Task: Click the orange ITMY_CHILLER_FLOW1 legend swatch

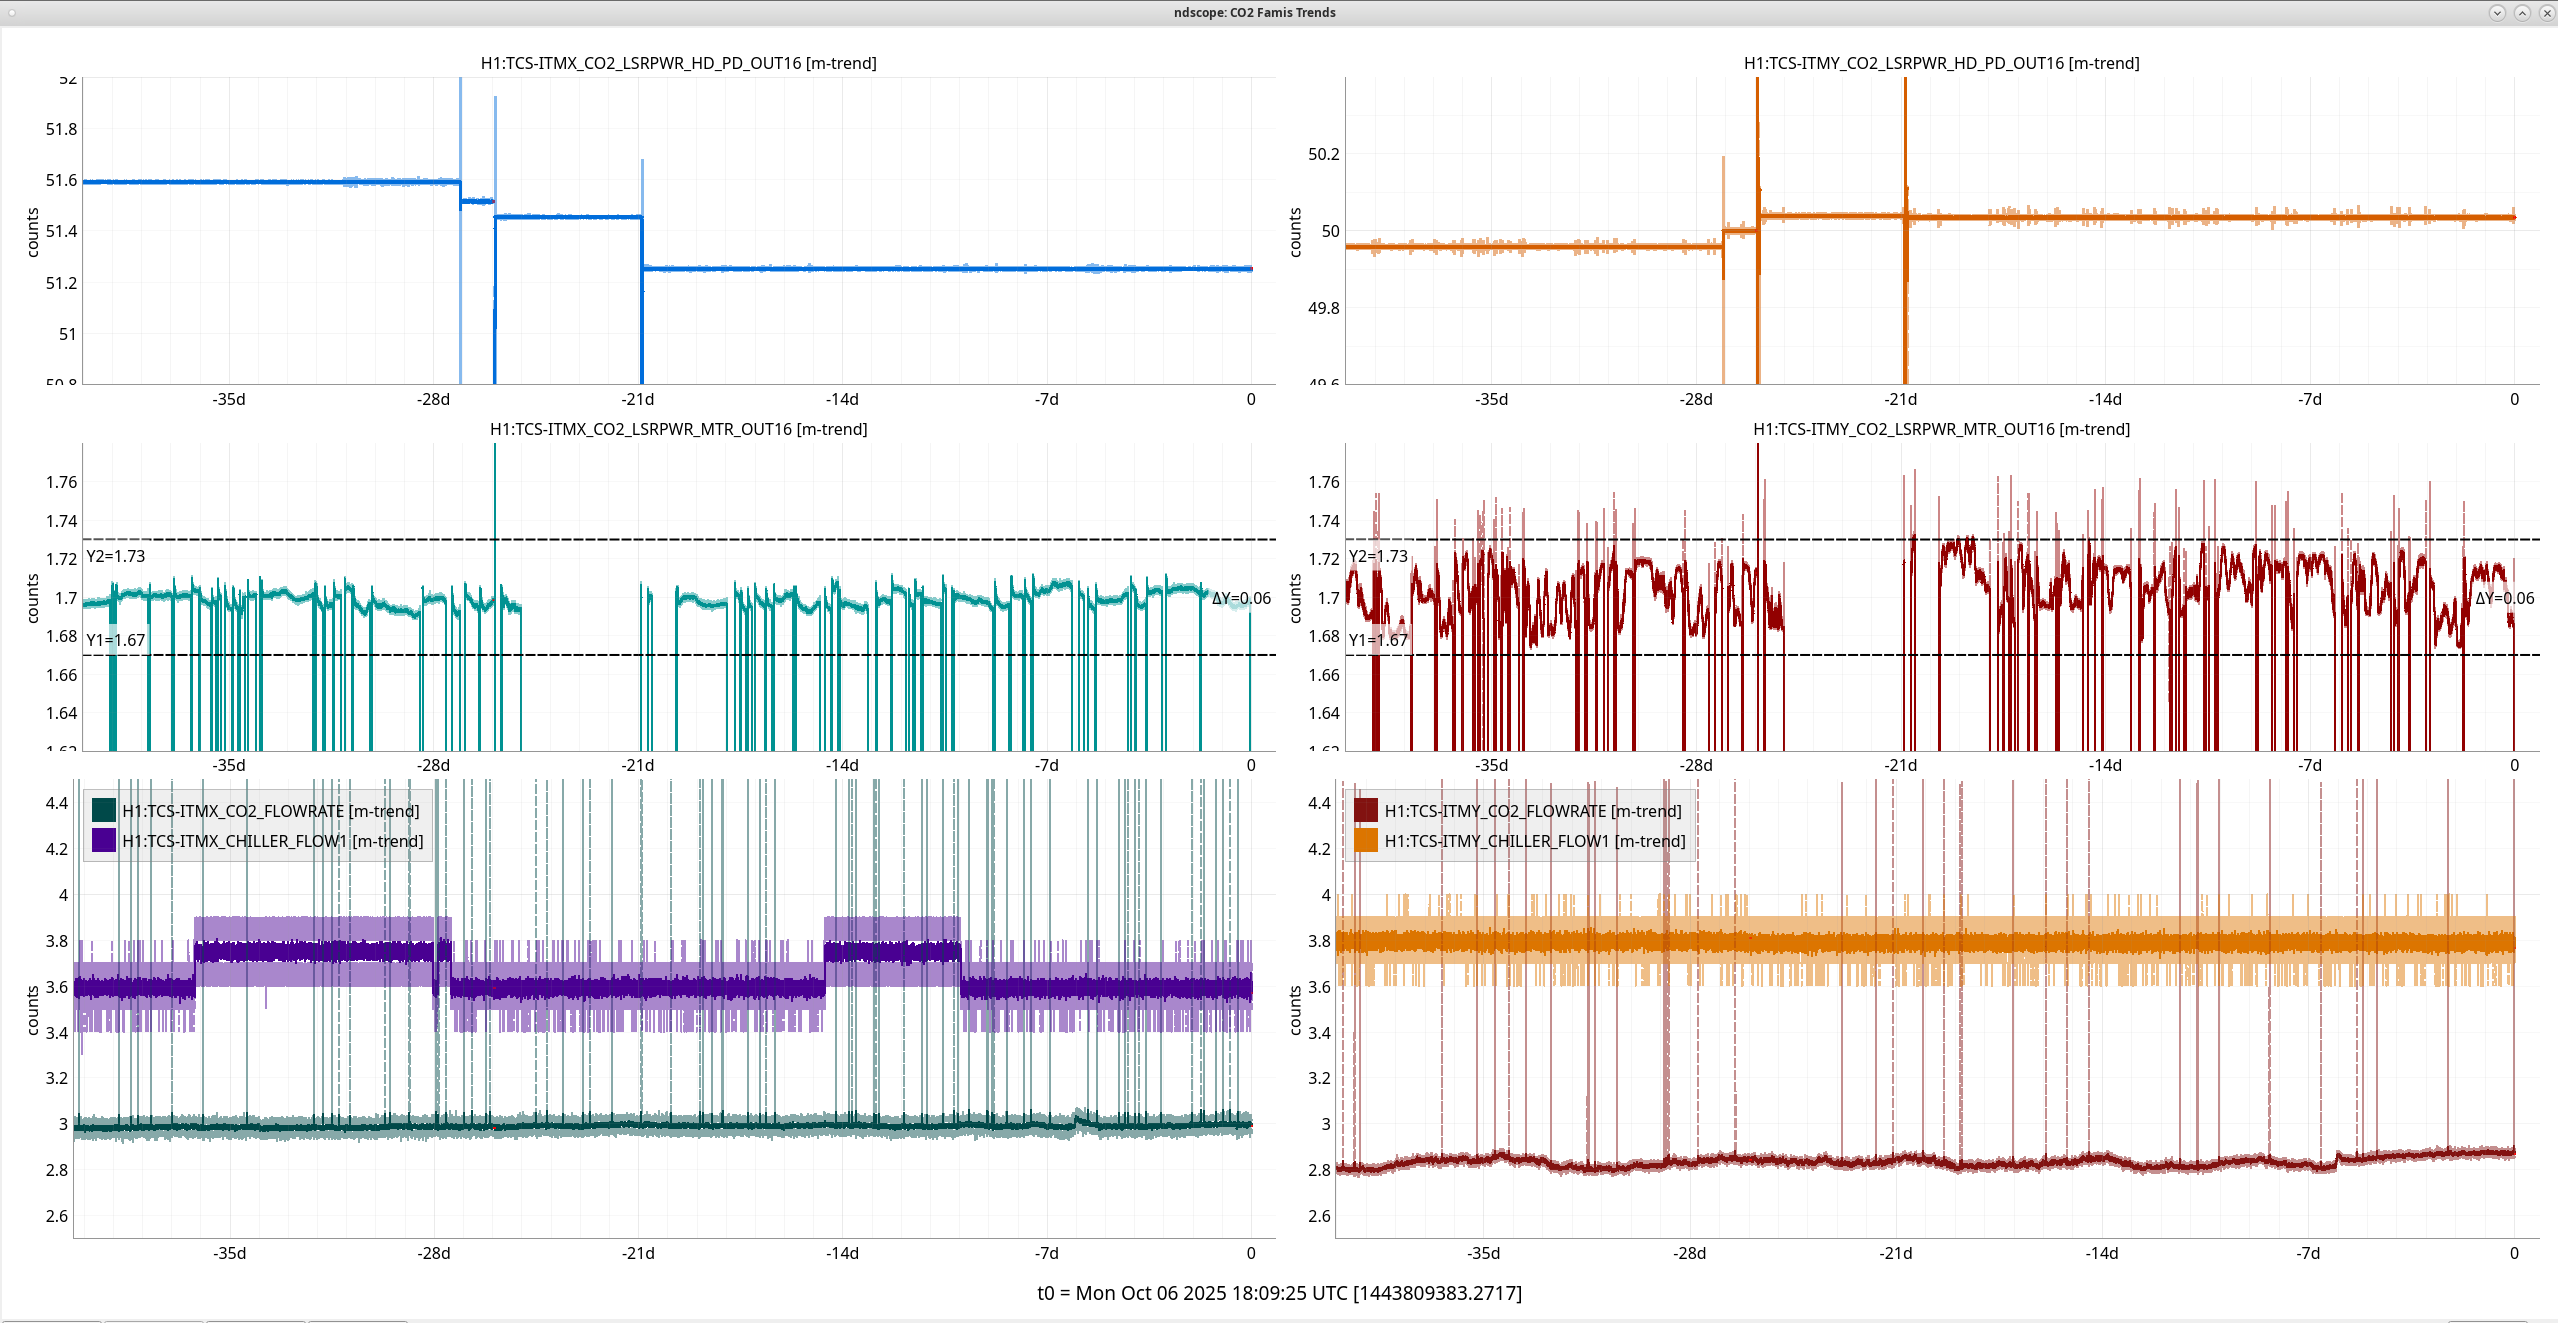Action: click(1366, 840)
